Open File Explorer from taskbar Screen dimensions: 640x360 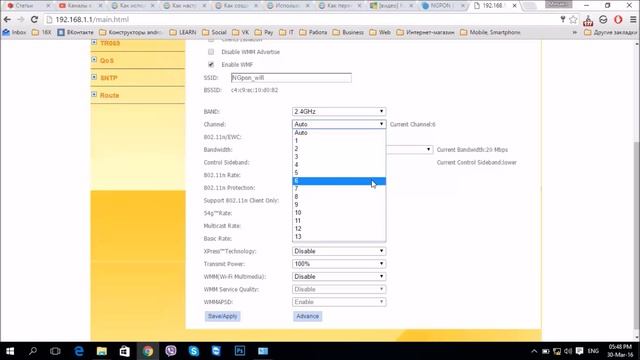102,351
